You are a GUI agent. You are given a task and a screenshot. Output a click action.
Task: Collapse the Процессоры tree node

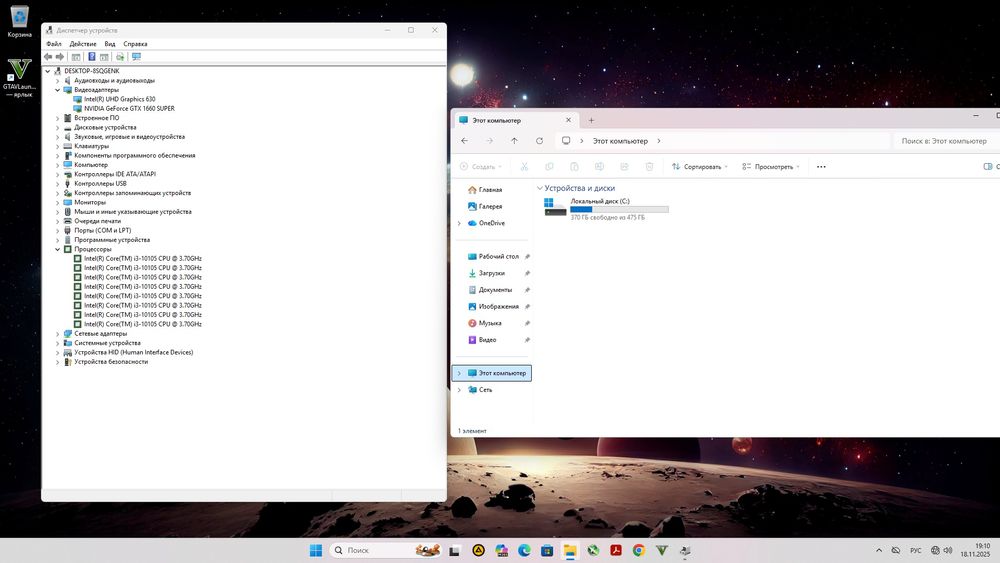click(x=57, y=249)
